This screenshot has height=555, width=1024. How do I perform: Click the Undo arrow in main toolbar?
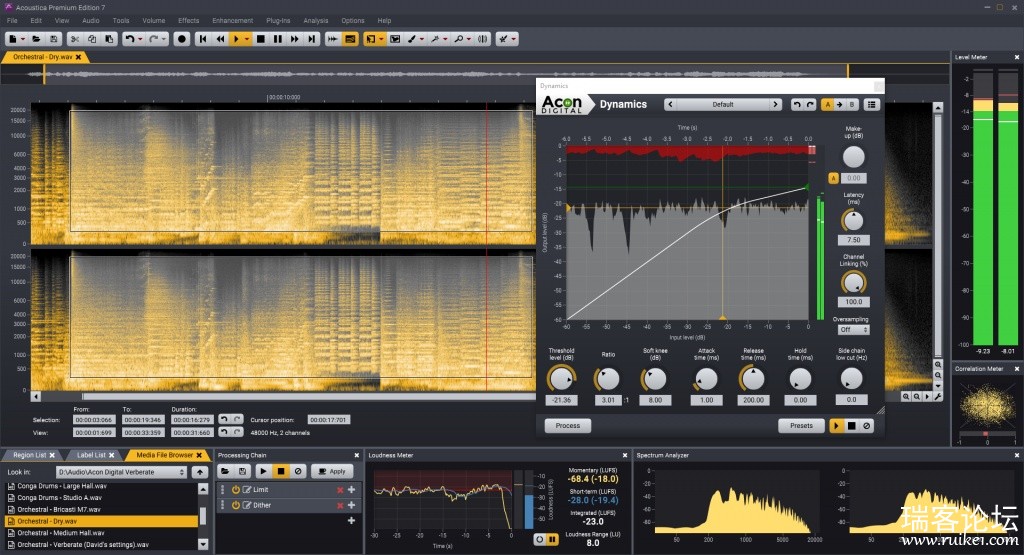(x=129, y=39)
